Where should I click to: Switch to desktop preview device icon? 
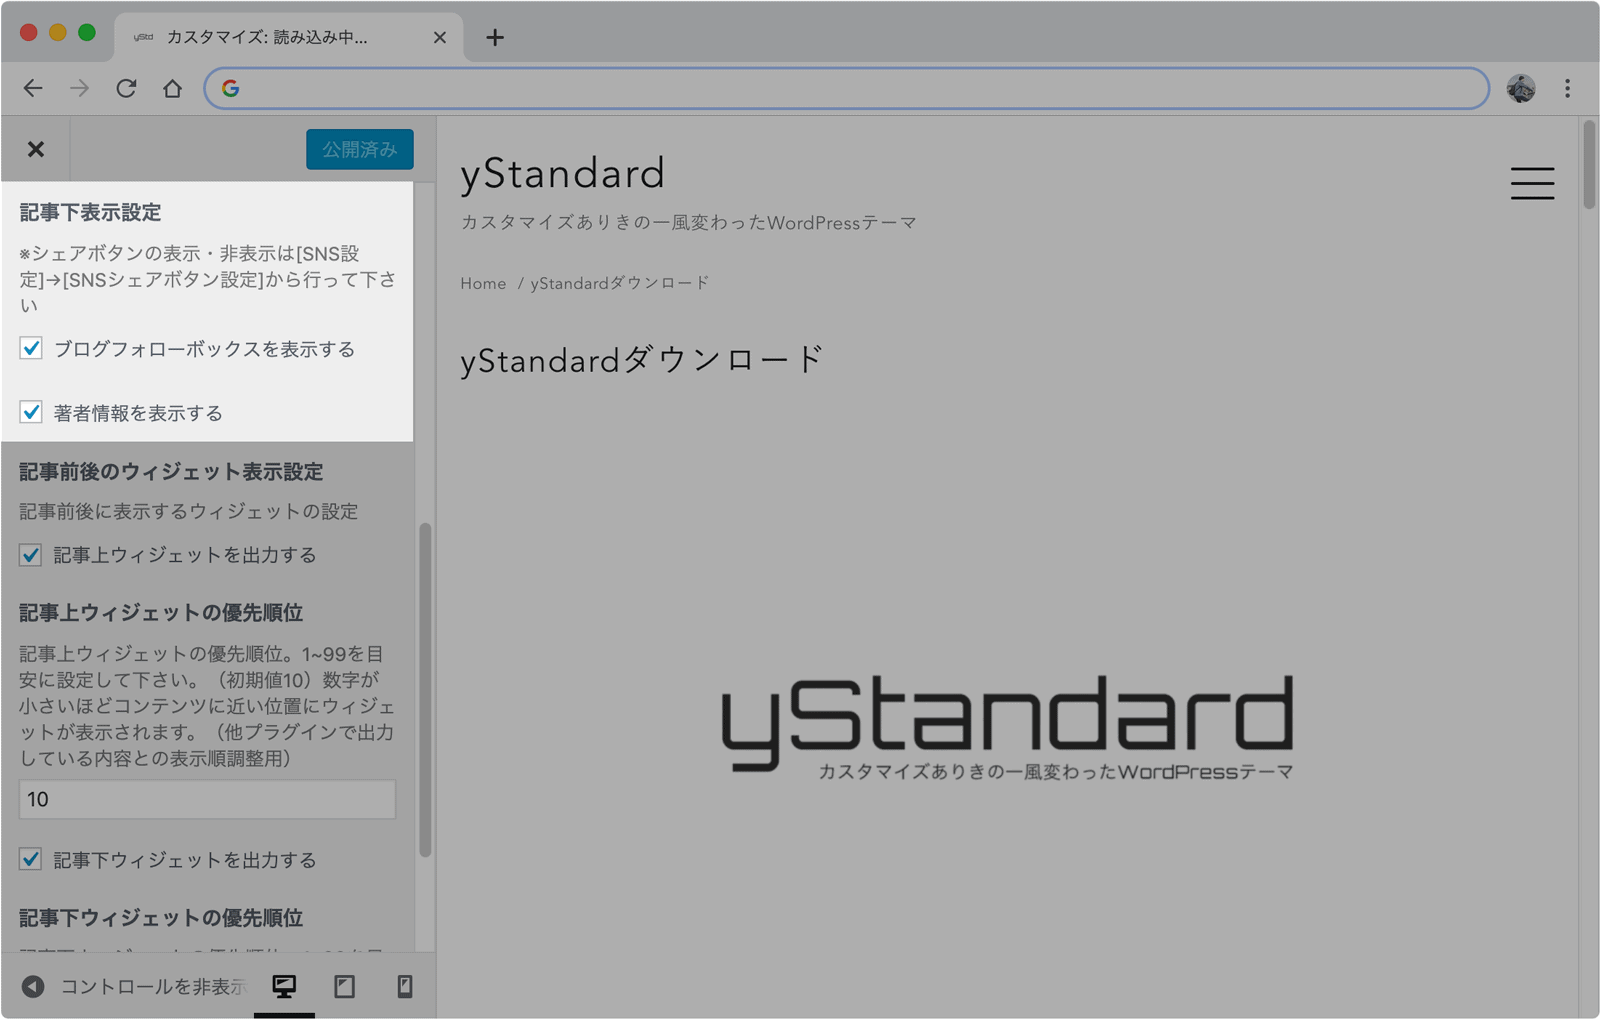(284, 986)
